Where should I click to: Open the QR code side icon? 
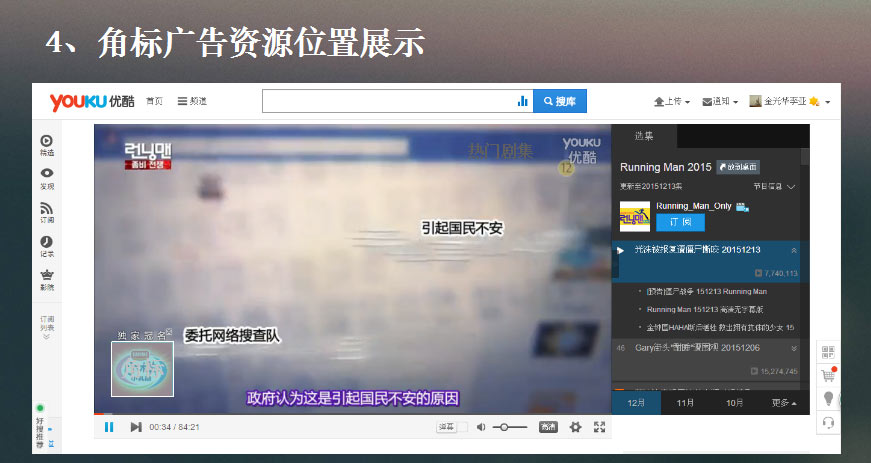coord(827,352)
